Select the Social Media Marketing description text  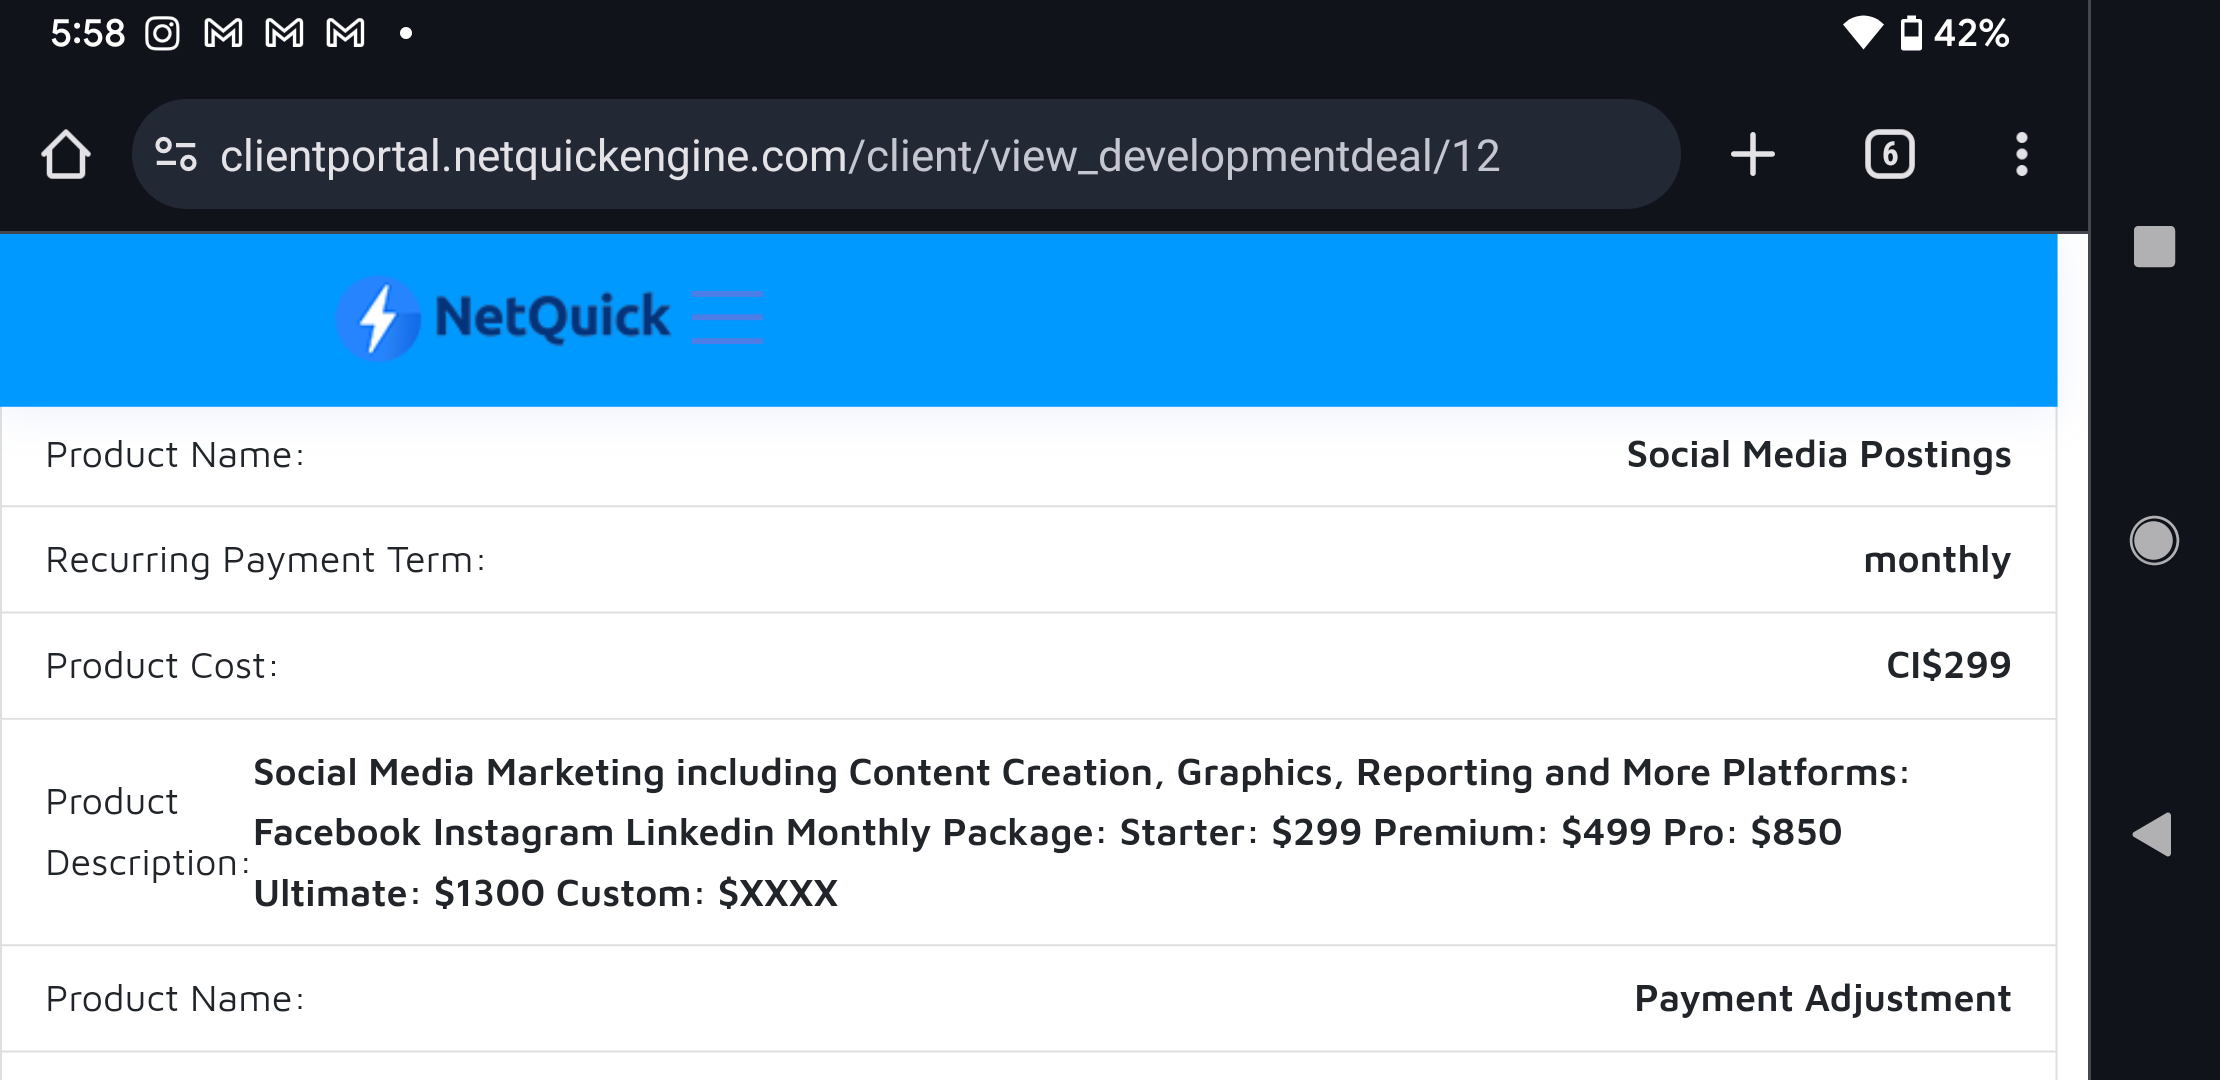1081,833
